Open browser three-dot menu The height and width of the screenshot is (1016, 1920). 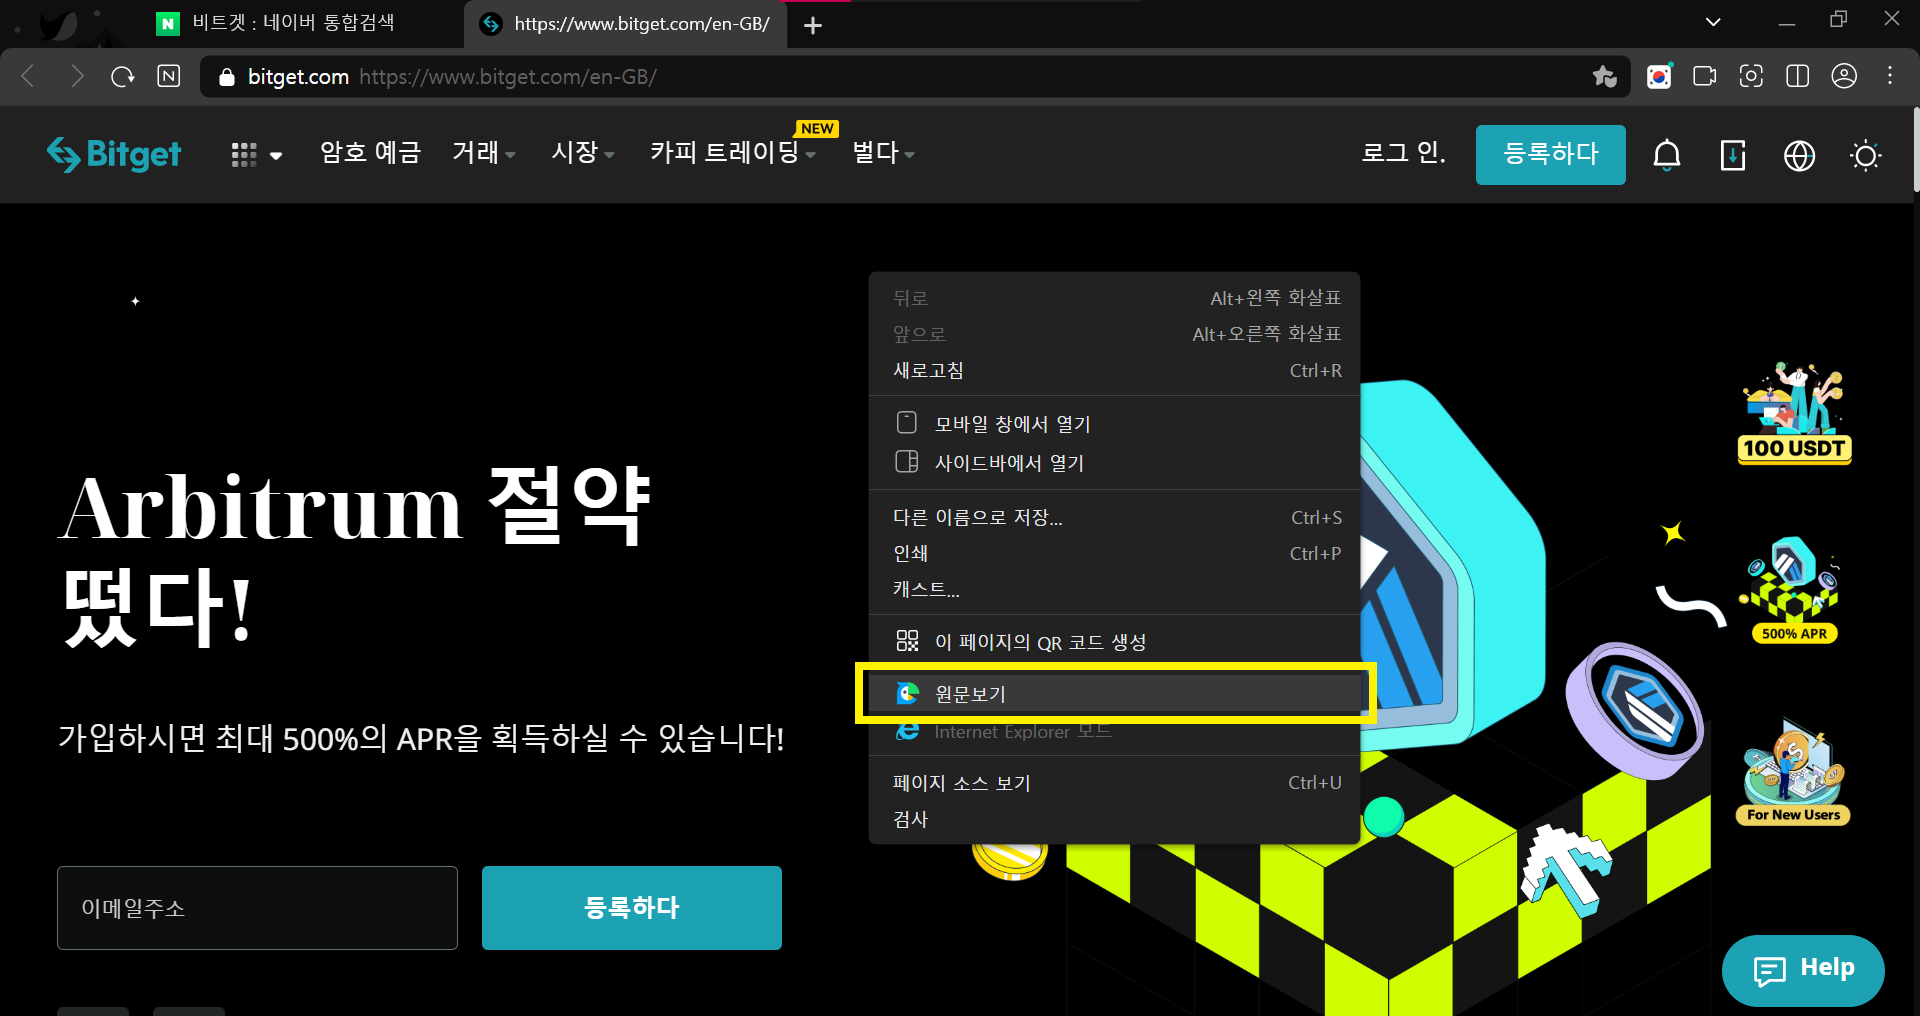click(x=1890, y=76)
